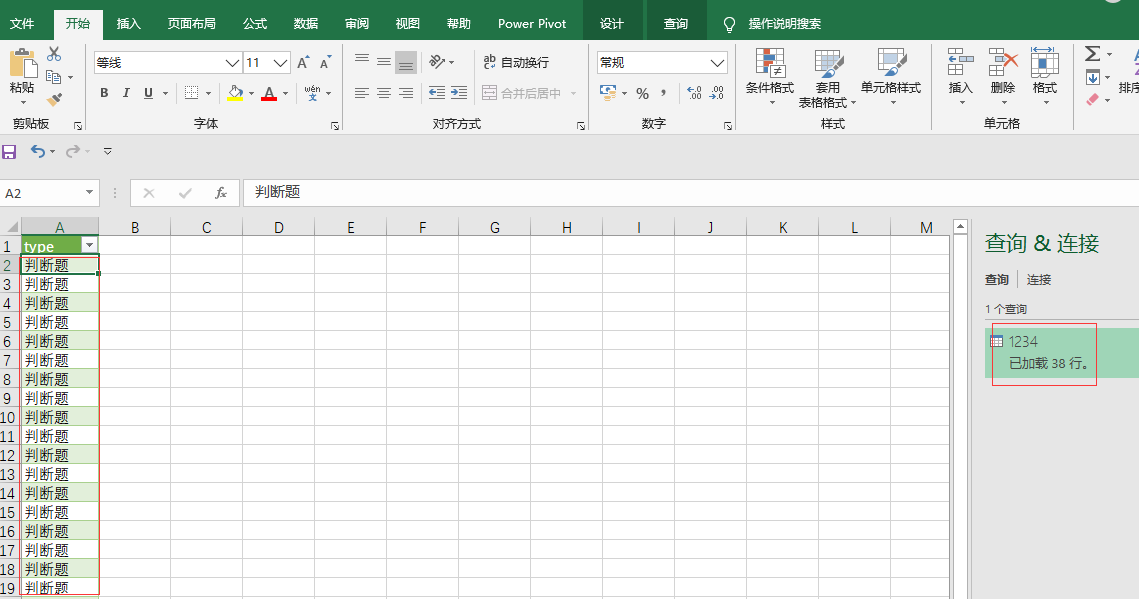1139x599 pixels.
Task: Apply percent style to selection
Action: coord(645,91)
